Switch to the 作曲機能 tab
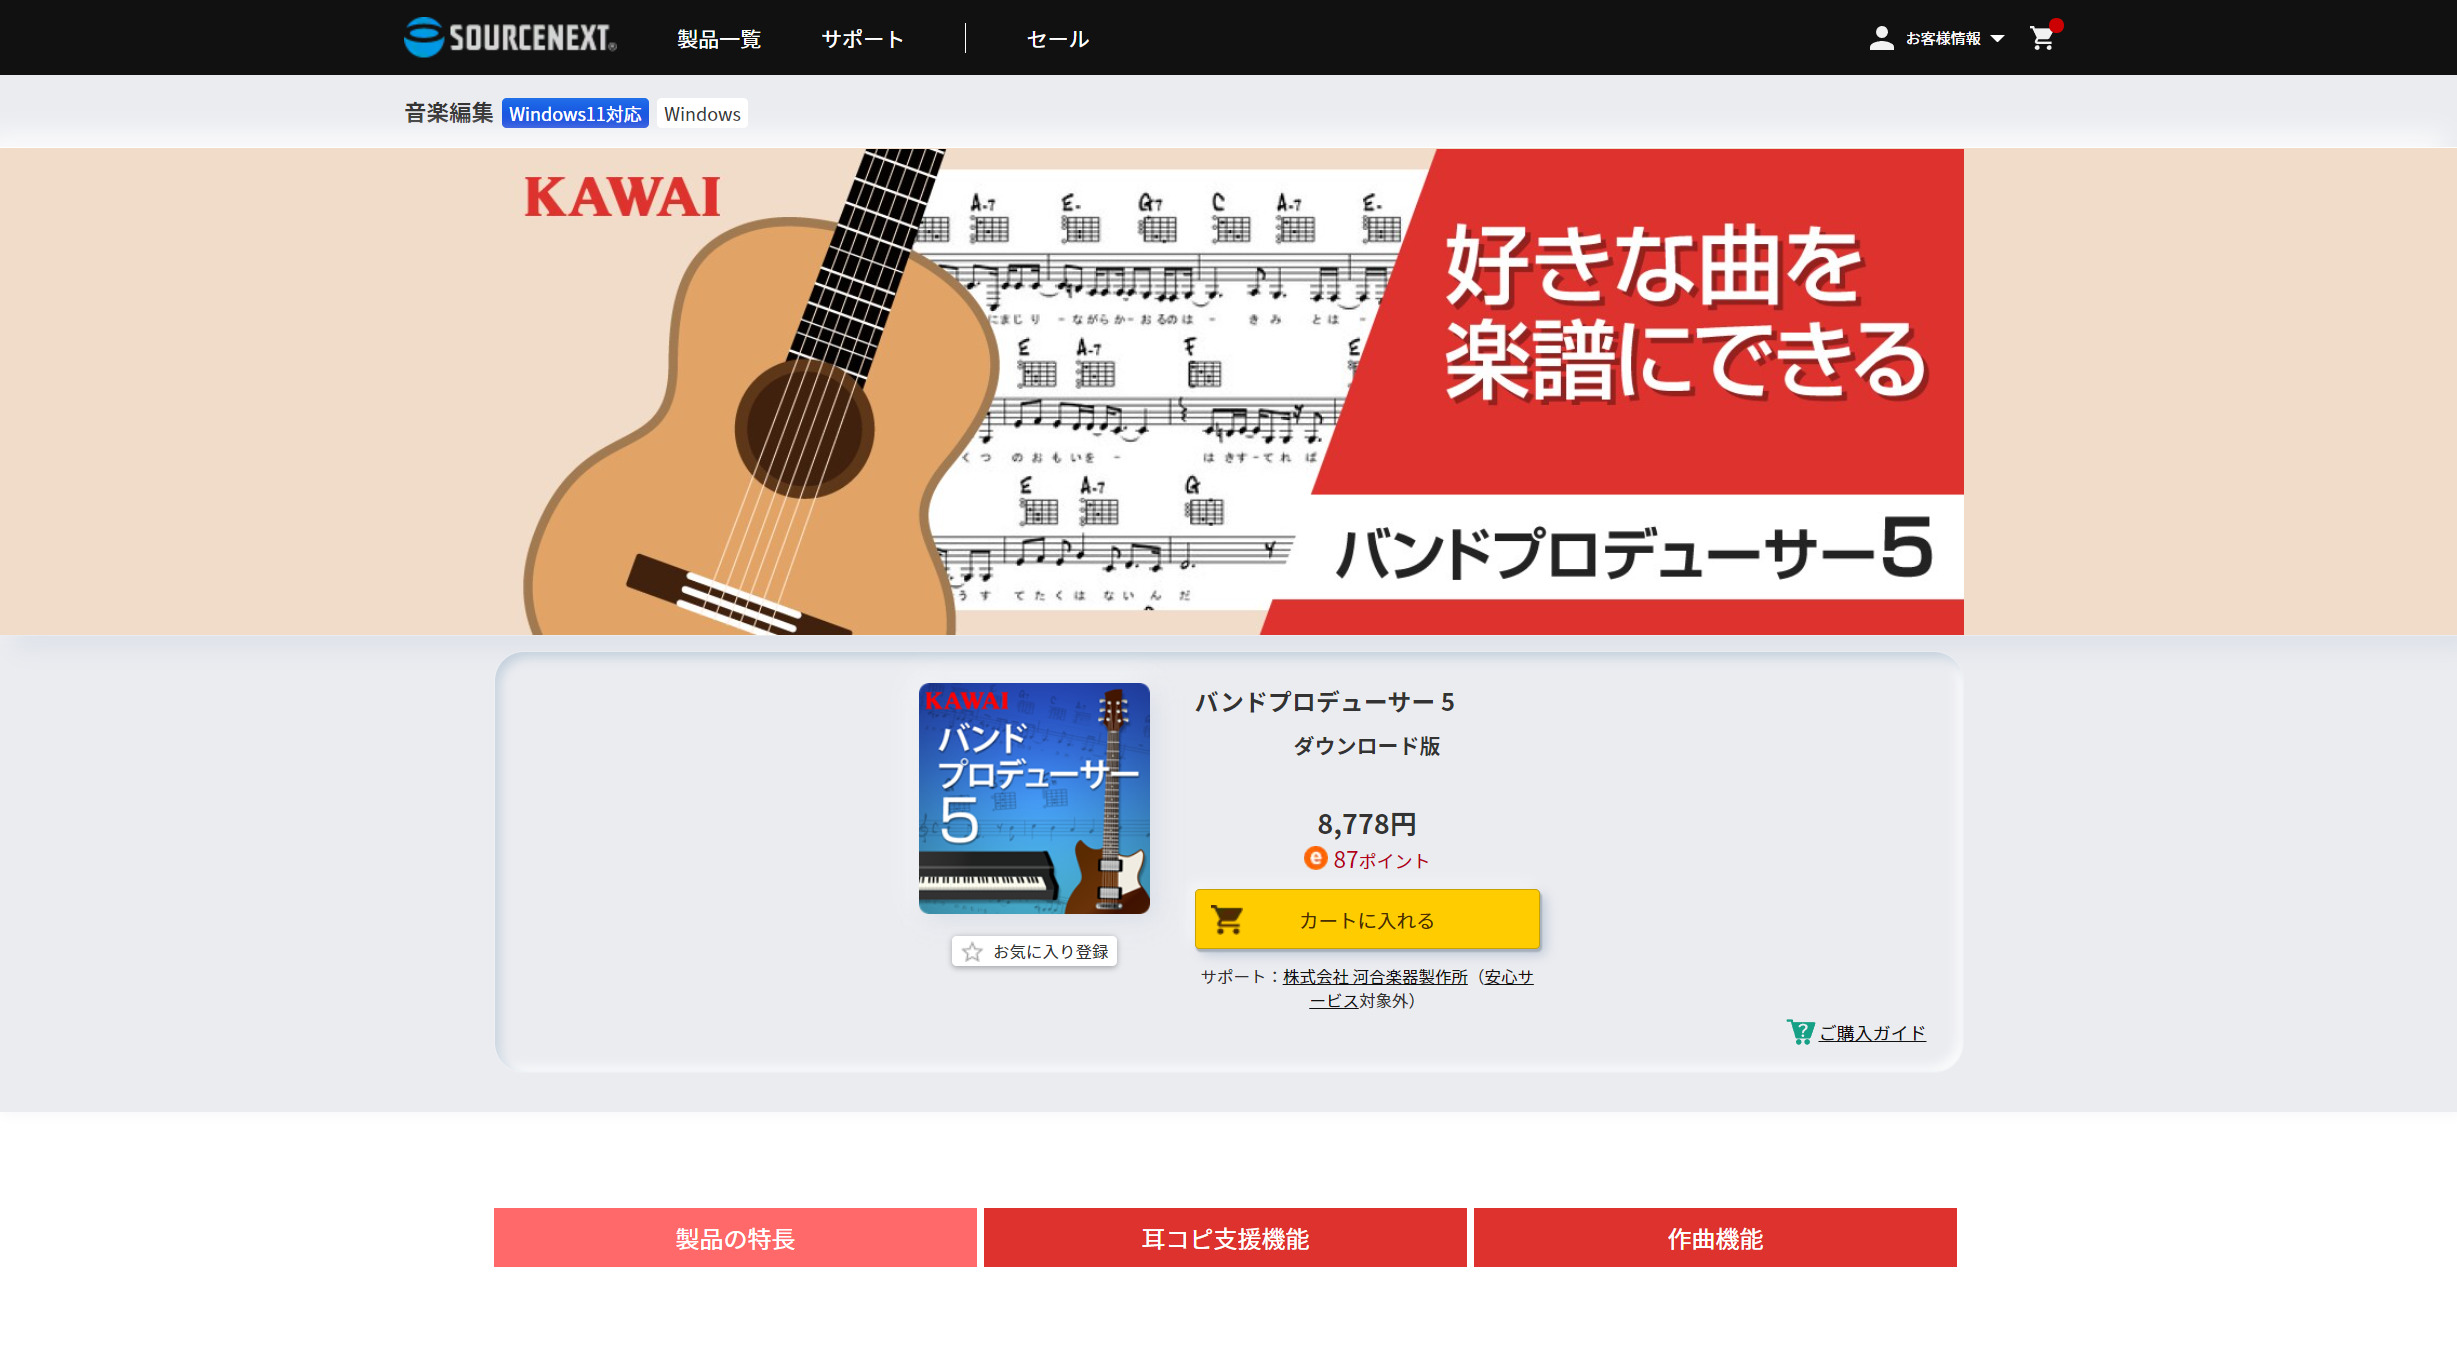 (1715, 1238)
